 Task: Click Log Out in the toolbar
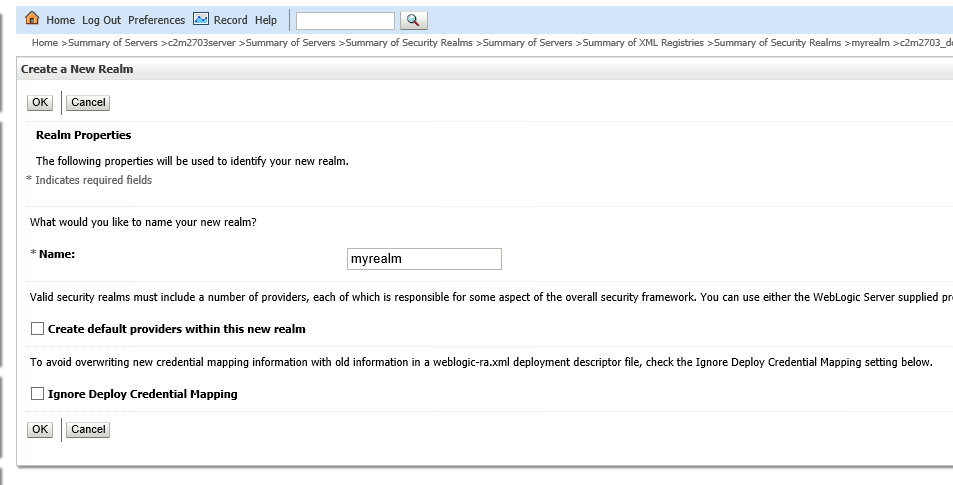pyautogui.click(x=101, y=20)
